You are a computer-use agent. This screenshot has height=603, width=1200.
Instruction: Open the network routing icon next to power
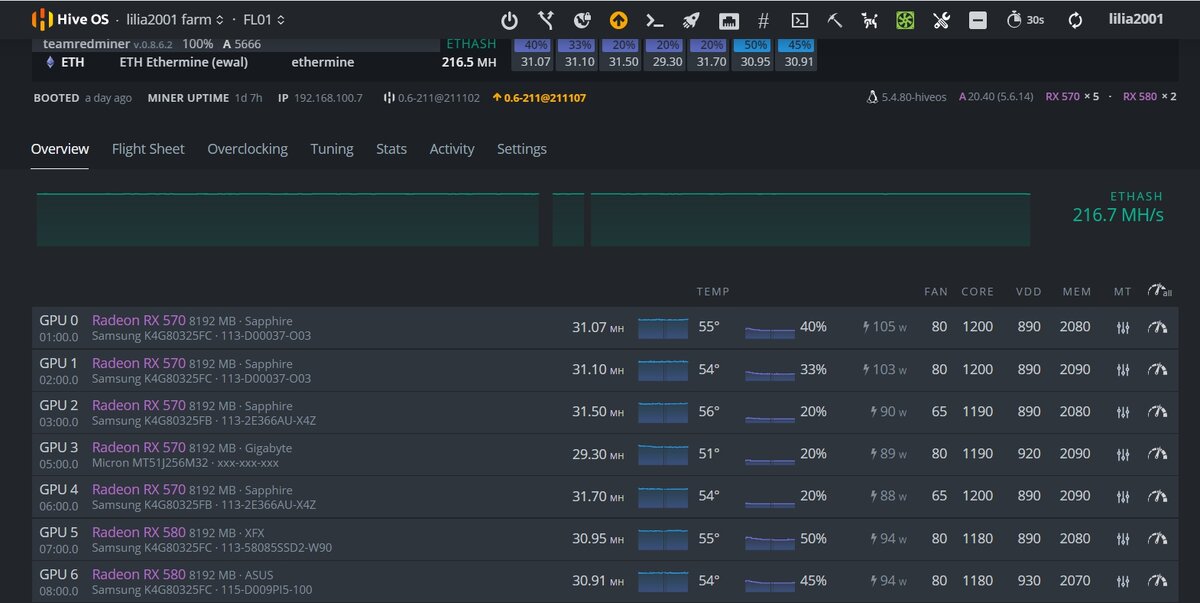(x=546, y=19)
